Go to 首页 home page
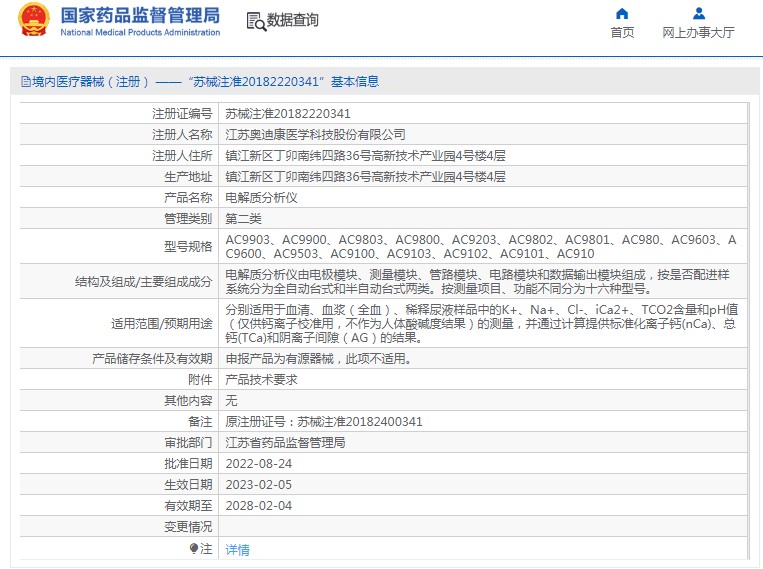The image size is (763, 569). point(622,33)
